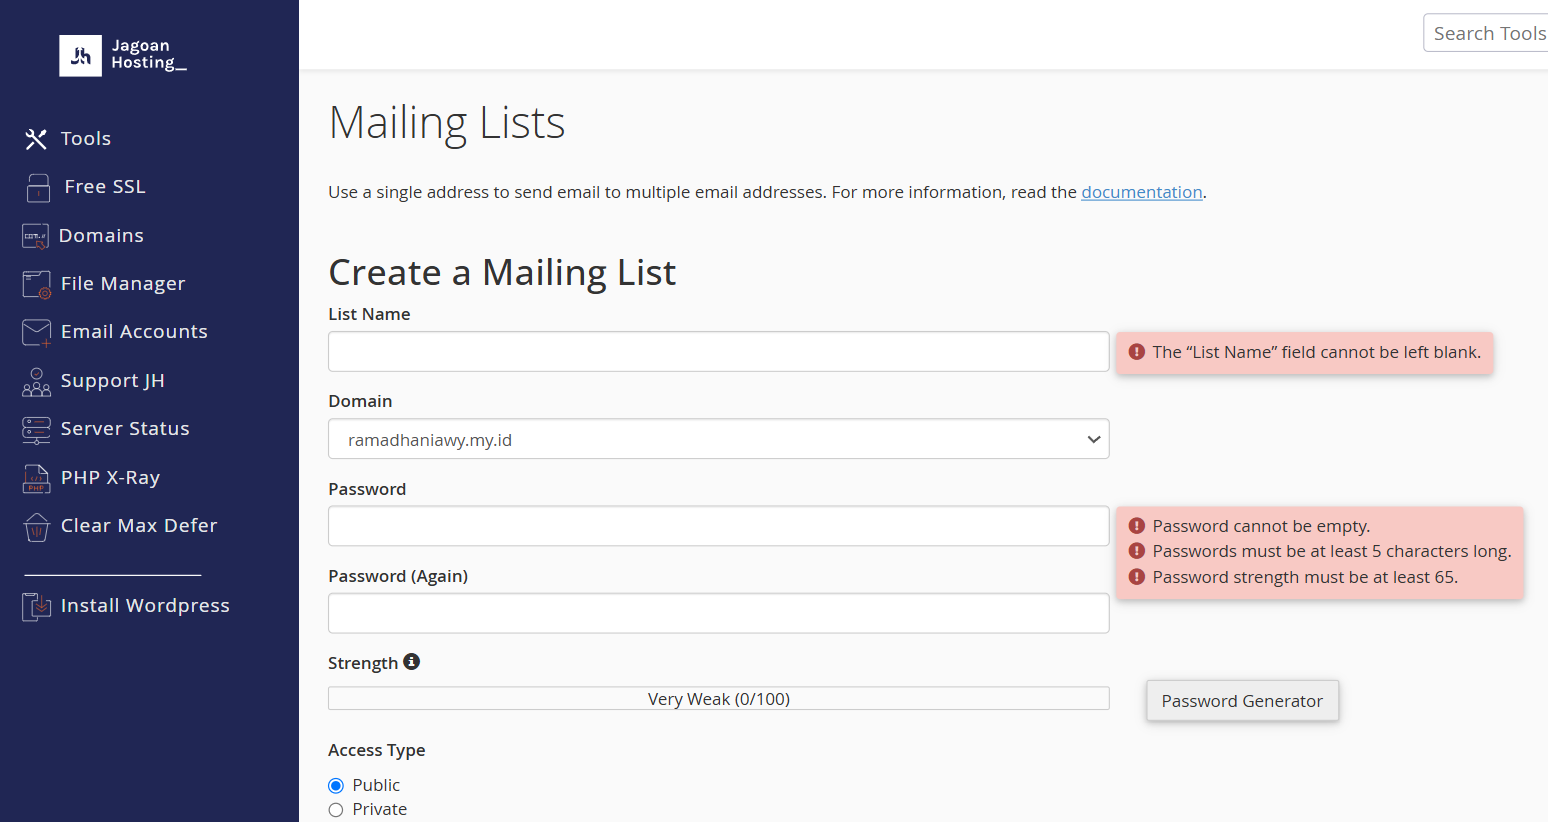Open Email Accounts from sidebar
The width and height of the screenshot is (1548, 822).
[134, 332]
